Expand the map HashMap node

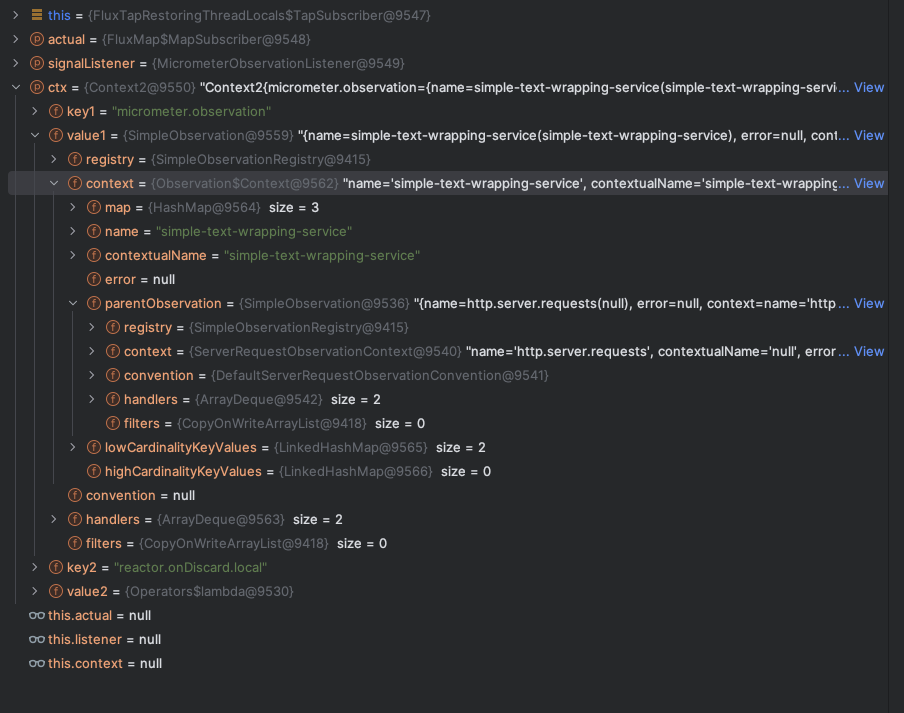point(73,208)
